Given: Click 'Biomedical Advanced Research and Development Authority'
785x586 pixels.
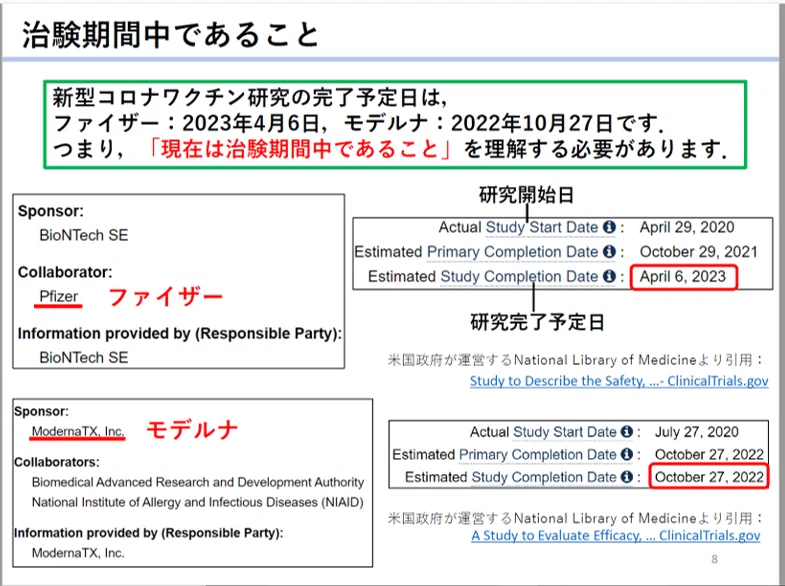Looking at the screenshot, I should (198, 482).
